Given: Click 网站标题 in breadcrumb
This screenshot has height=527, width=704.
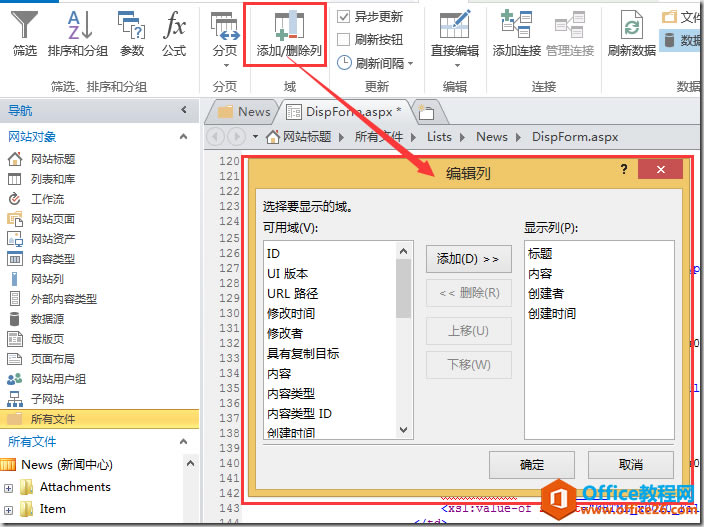Looking at the screenshot, I should (x=306, y=136).
